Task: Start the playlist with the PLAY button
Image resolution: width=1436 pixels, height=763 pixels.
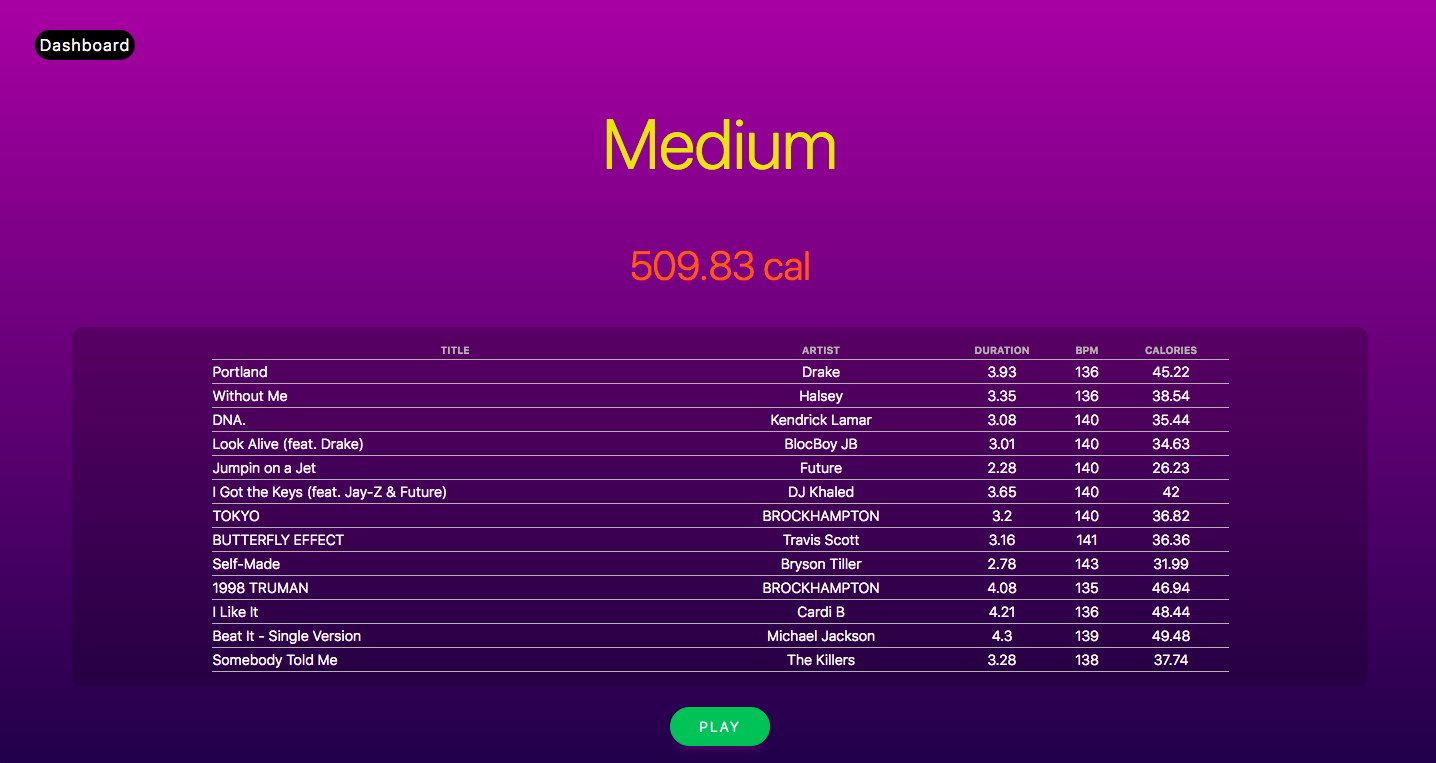Action: click(x=719, y=727)
